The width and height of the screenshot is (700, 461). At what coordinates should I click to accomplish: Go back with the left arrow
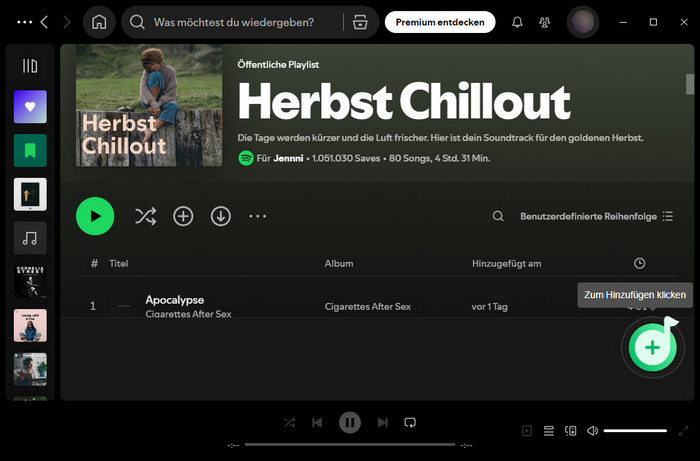(44, 22)
